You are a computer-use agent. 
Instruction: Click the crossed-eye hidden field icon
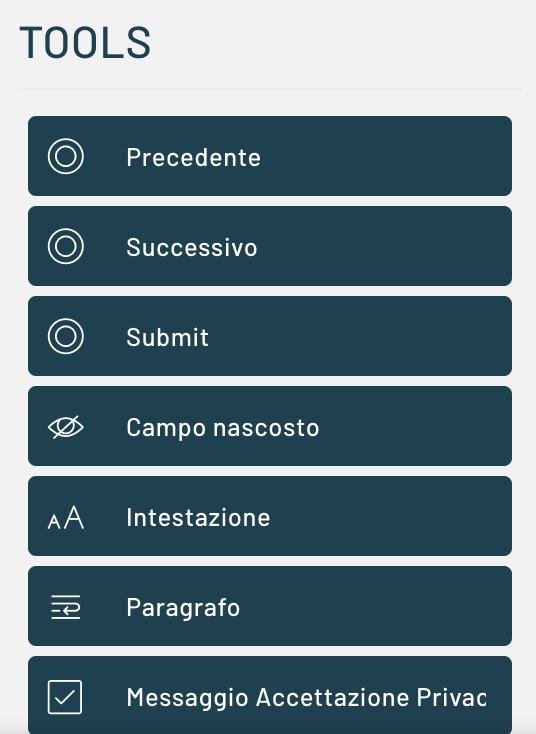[x=66, y=426]
